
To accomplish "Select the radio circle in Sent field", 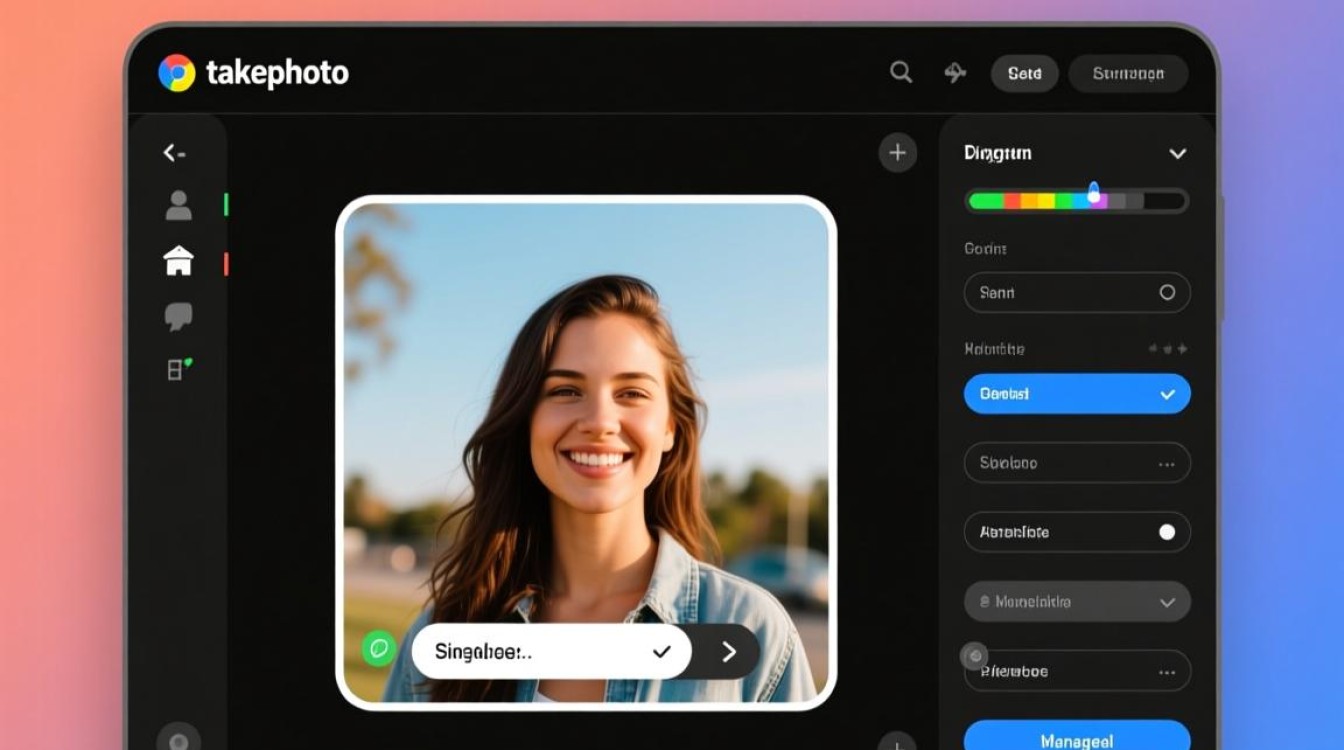I will [x=1167, y=293].
